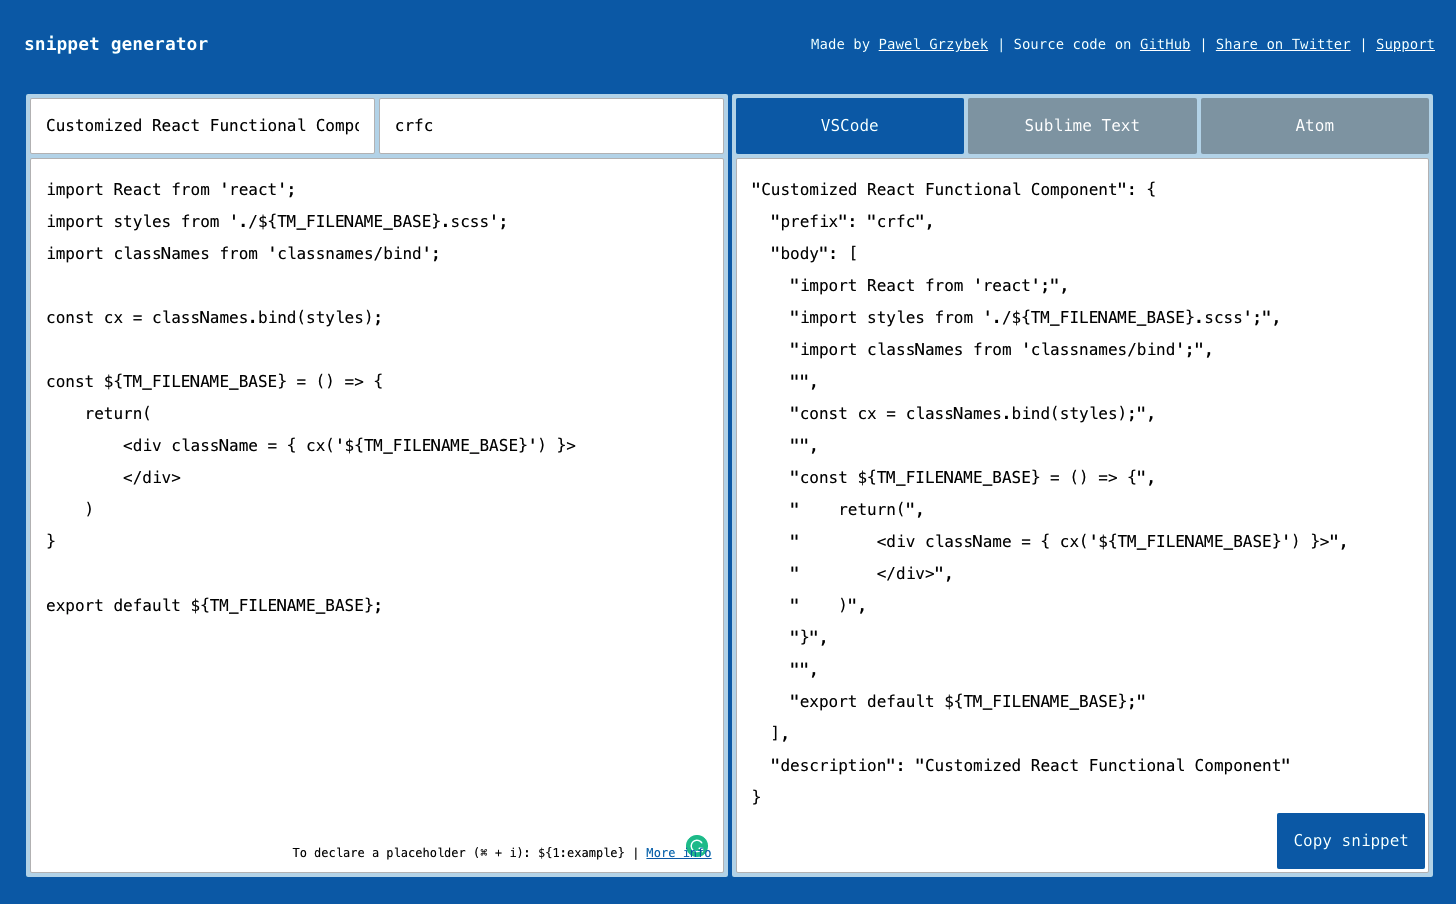Image resolution: width=1456 pixels, height=904 pixels.
Task: Open the More info placeholder link
Action: pos(678,853)
